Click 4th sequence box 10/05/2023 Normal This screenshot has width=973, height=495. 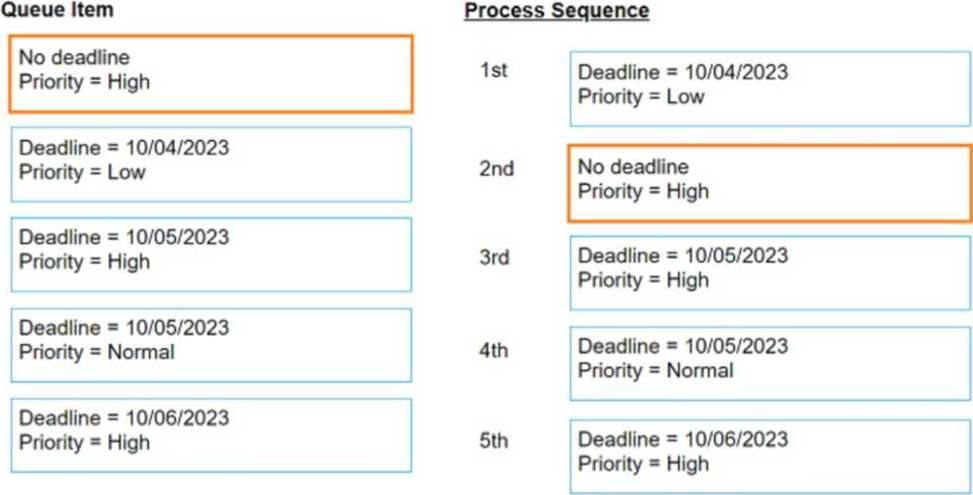pyautogui.click(x=770, y=363)
